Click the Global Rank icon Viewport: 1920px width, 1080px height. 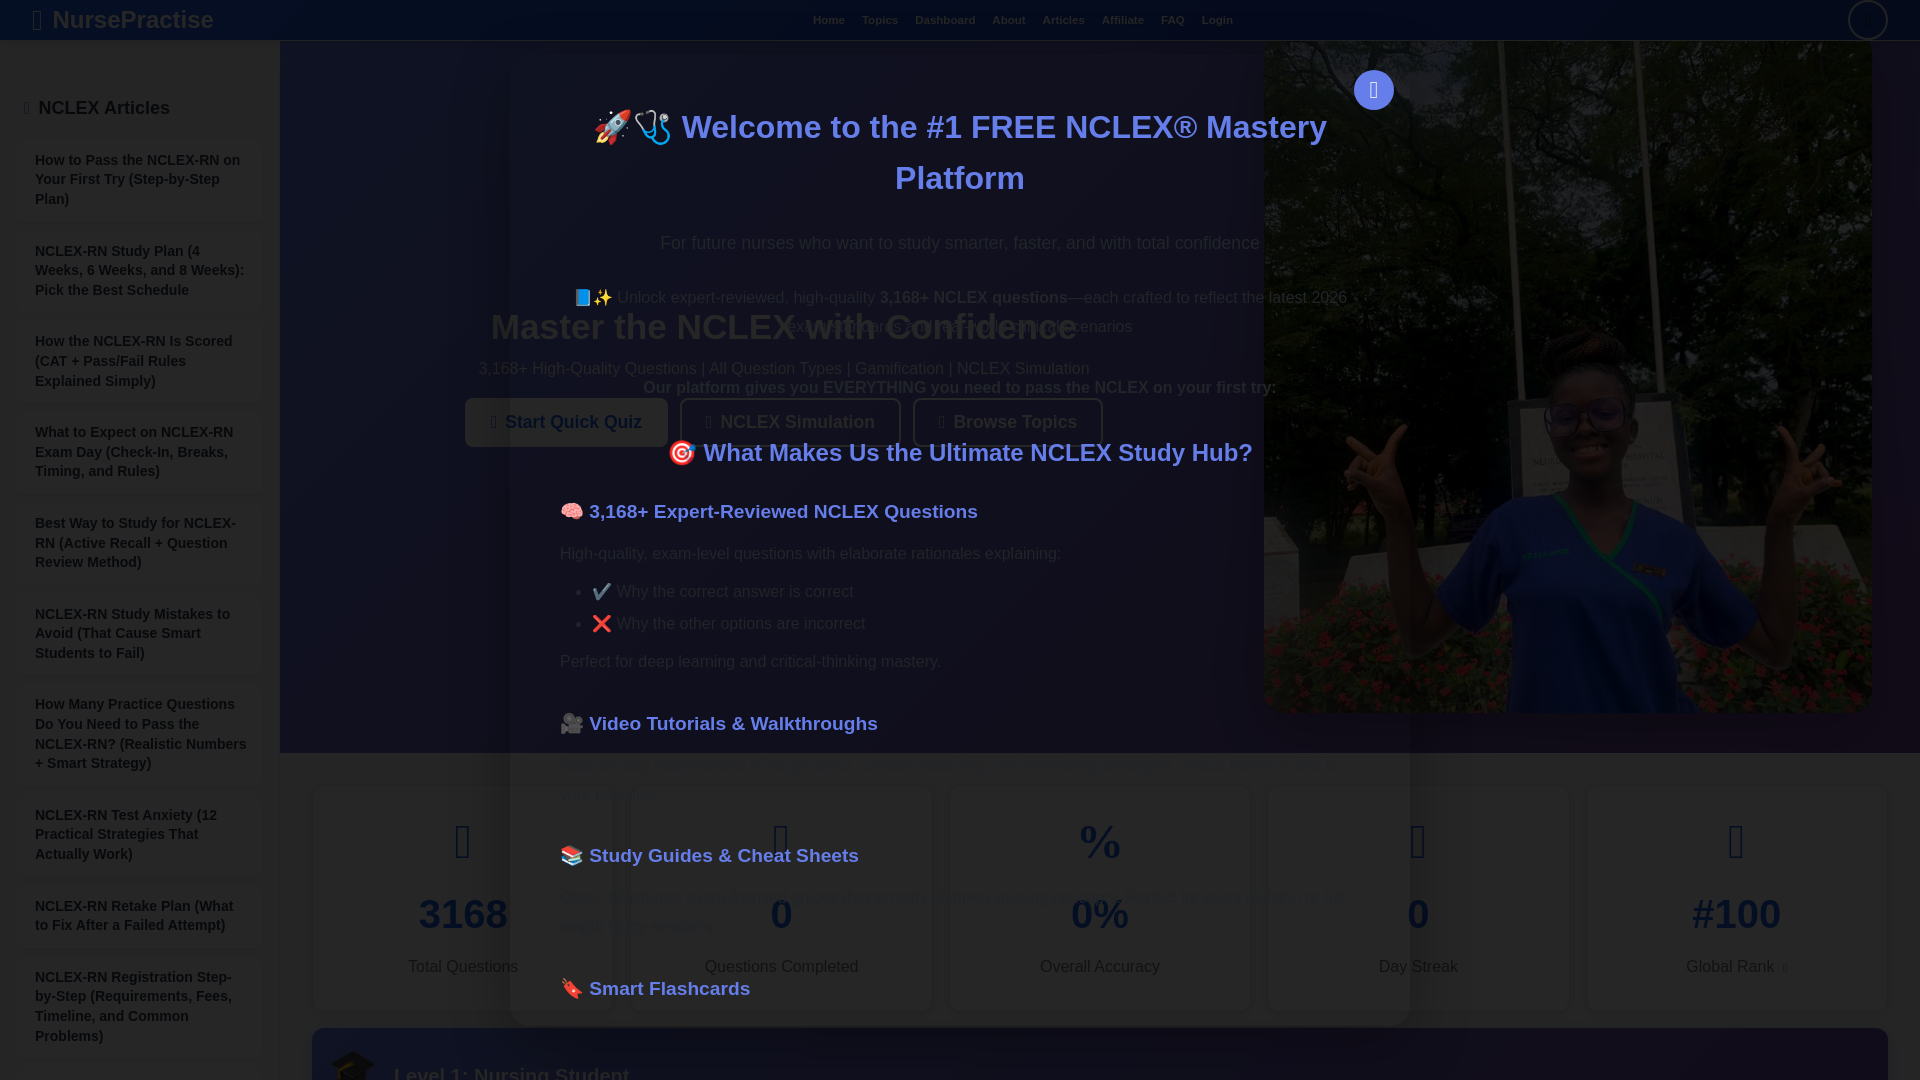tap(1736, 842)
